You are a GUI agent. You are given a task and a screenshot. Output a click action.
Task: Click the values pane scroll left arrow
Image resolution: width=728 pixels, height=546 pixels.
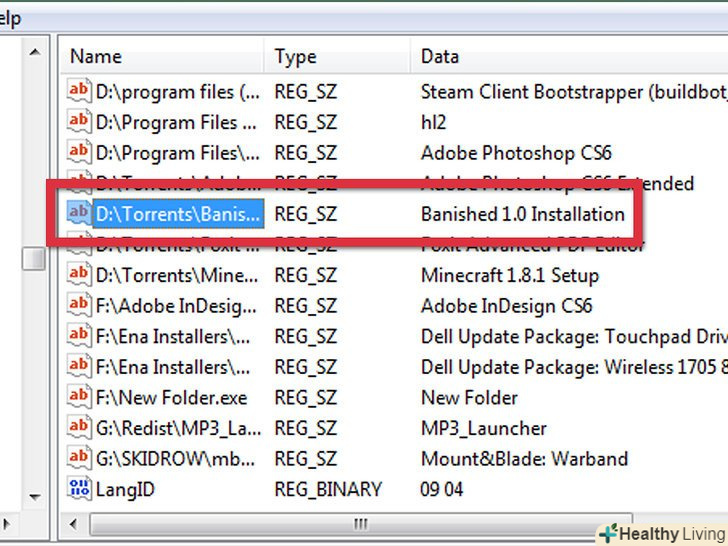[x=73, y=525]
